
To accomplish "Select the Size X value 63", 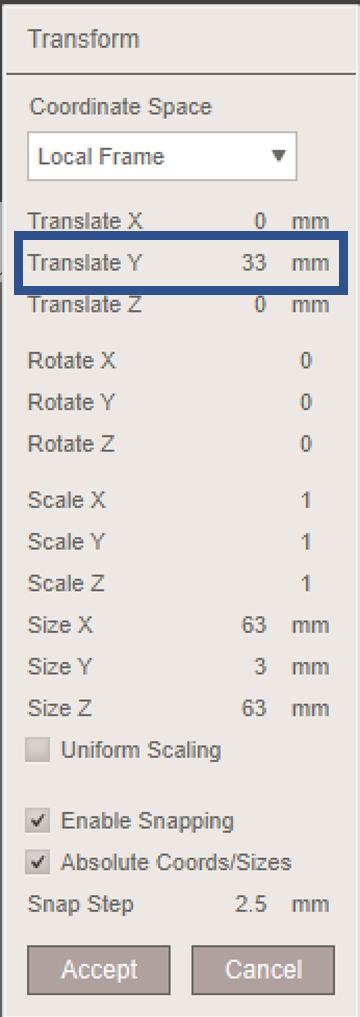I will pos(254,625).
